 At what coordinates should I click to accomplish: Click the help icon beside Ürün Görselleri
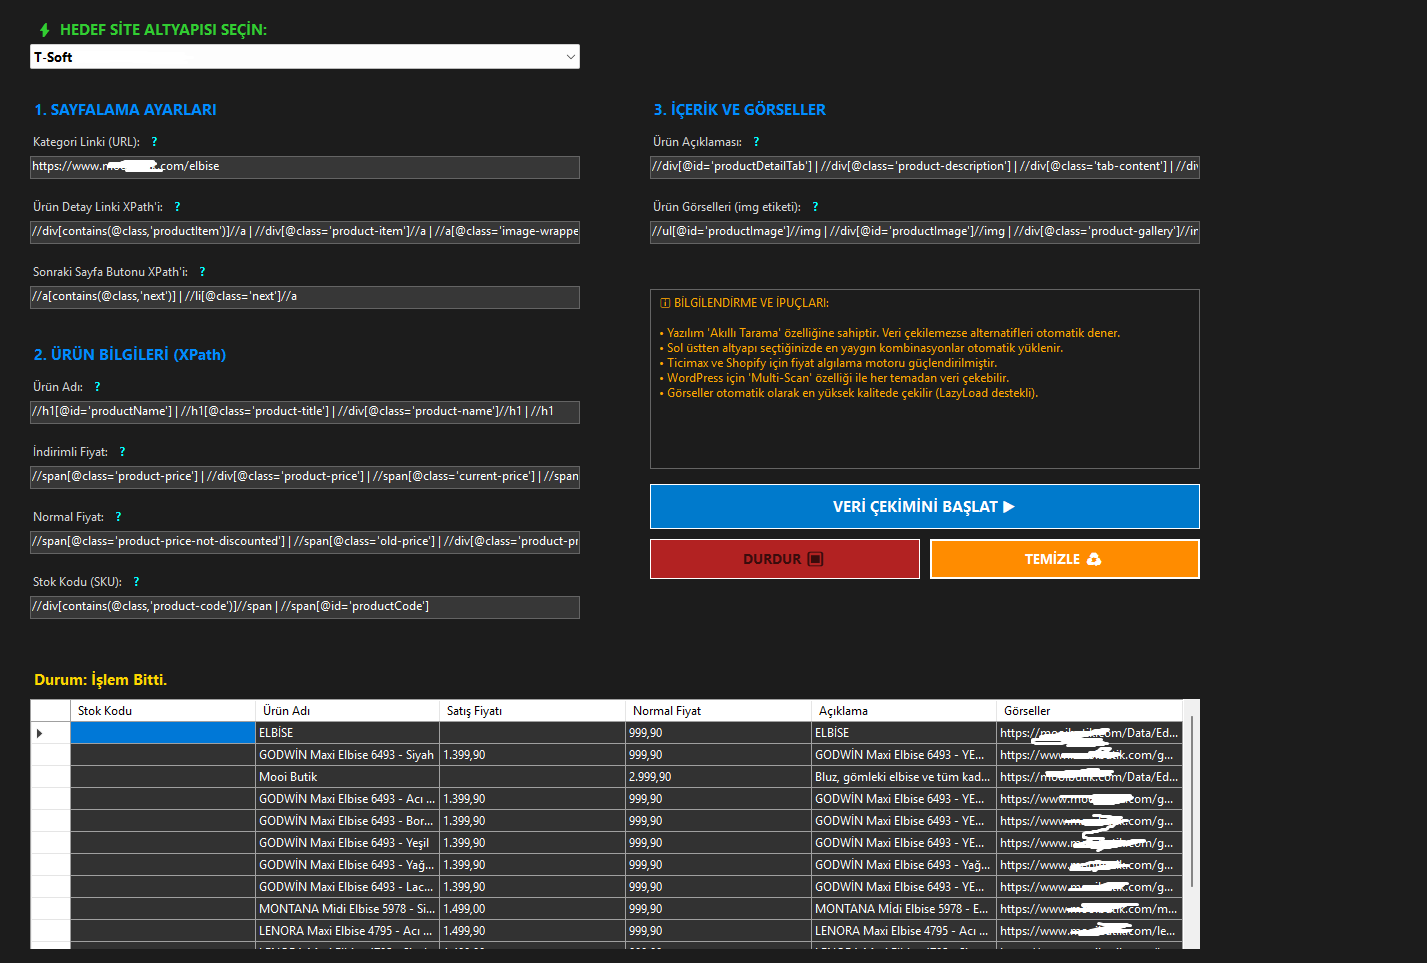click(x=815, y=207)
